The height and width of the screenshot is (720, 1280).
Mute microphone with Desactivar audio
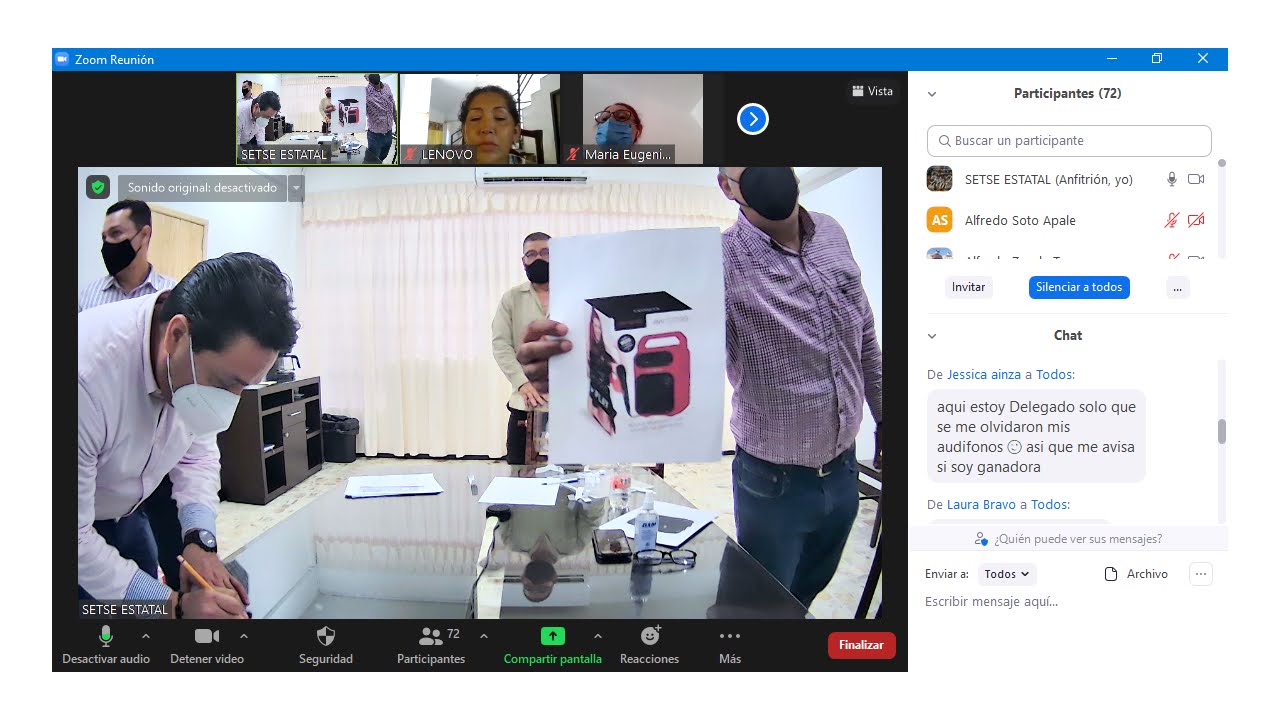click(x=106, y=645)
